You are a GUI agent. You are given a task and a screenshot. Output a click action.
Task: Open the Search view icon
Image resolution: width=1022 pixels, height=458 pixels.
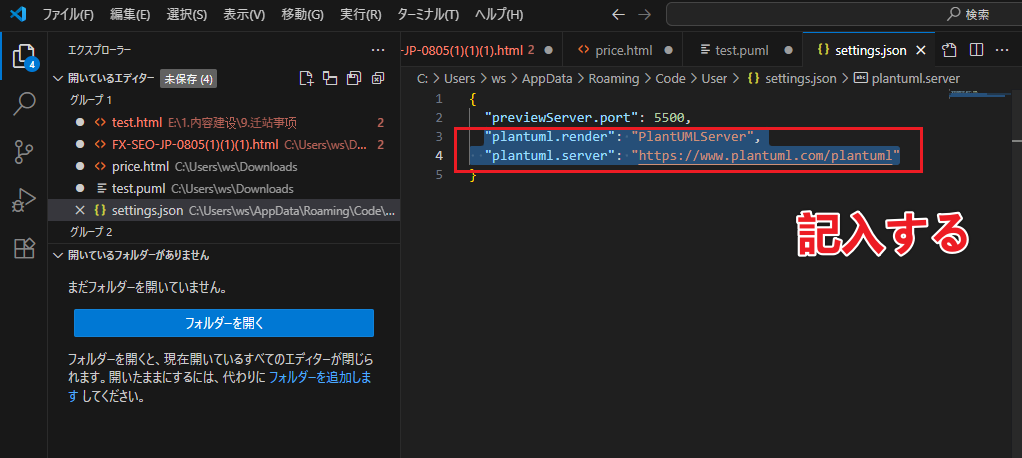pos(23,103)
